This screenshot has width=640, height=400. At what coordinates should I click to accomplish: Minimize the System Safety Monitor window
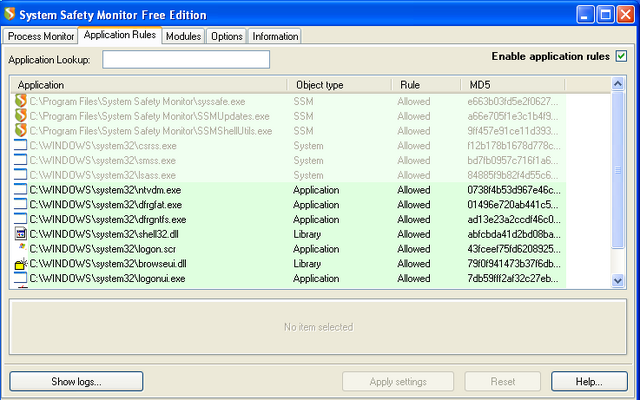(585, 15)
